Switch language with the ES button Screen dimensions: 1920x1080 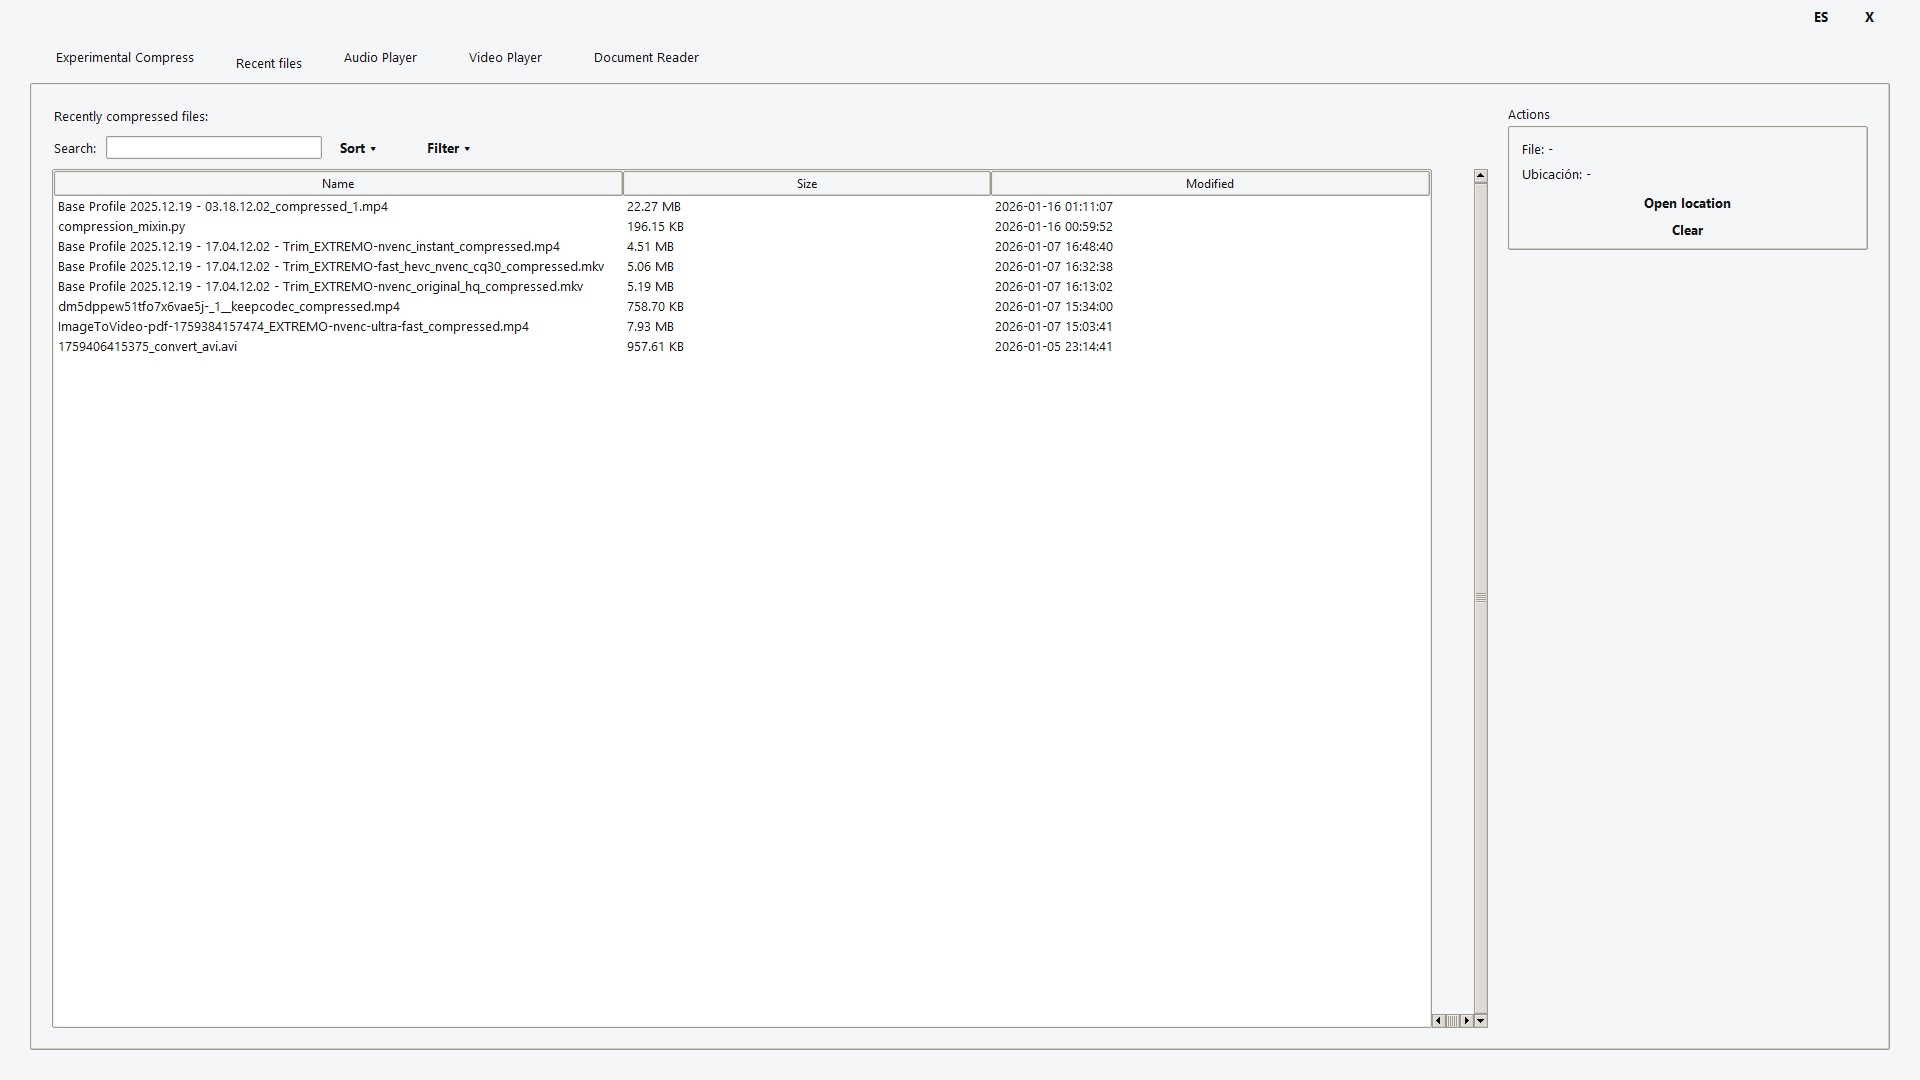pos(1820,17)
